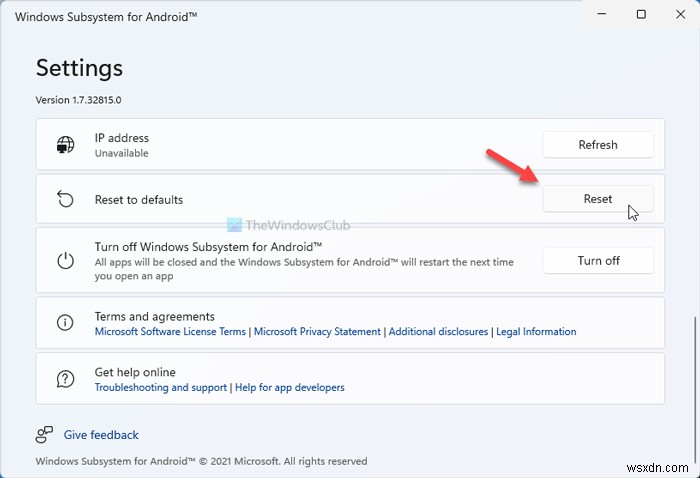Open the Legal Information link
This screenshot has width=700, height=478.
[536, 332]
